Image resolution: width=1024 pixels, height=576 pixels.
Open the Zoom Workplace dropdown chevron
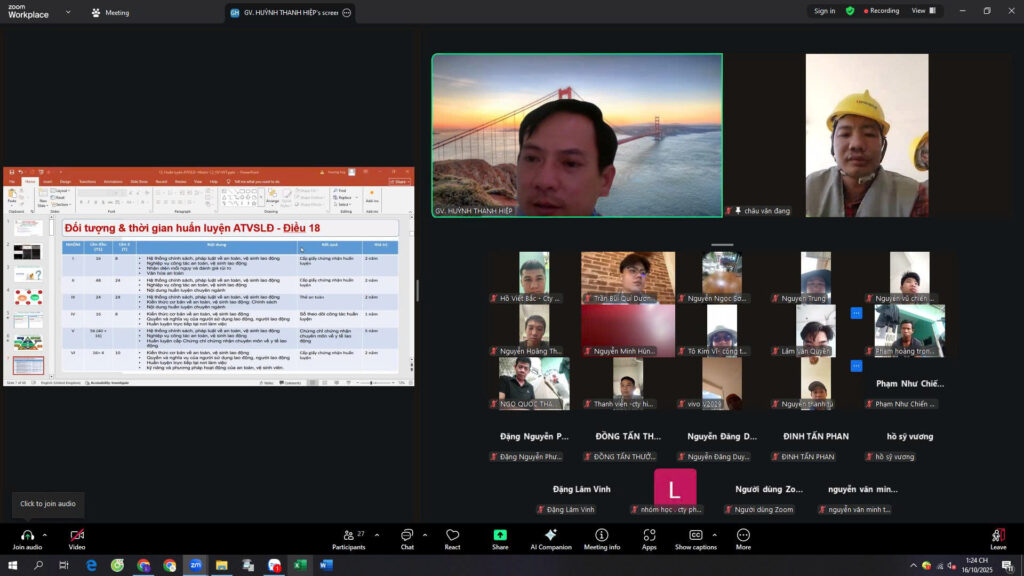pyautogui.click(x=68, y=13)
